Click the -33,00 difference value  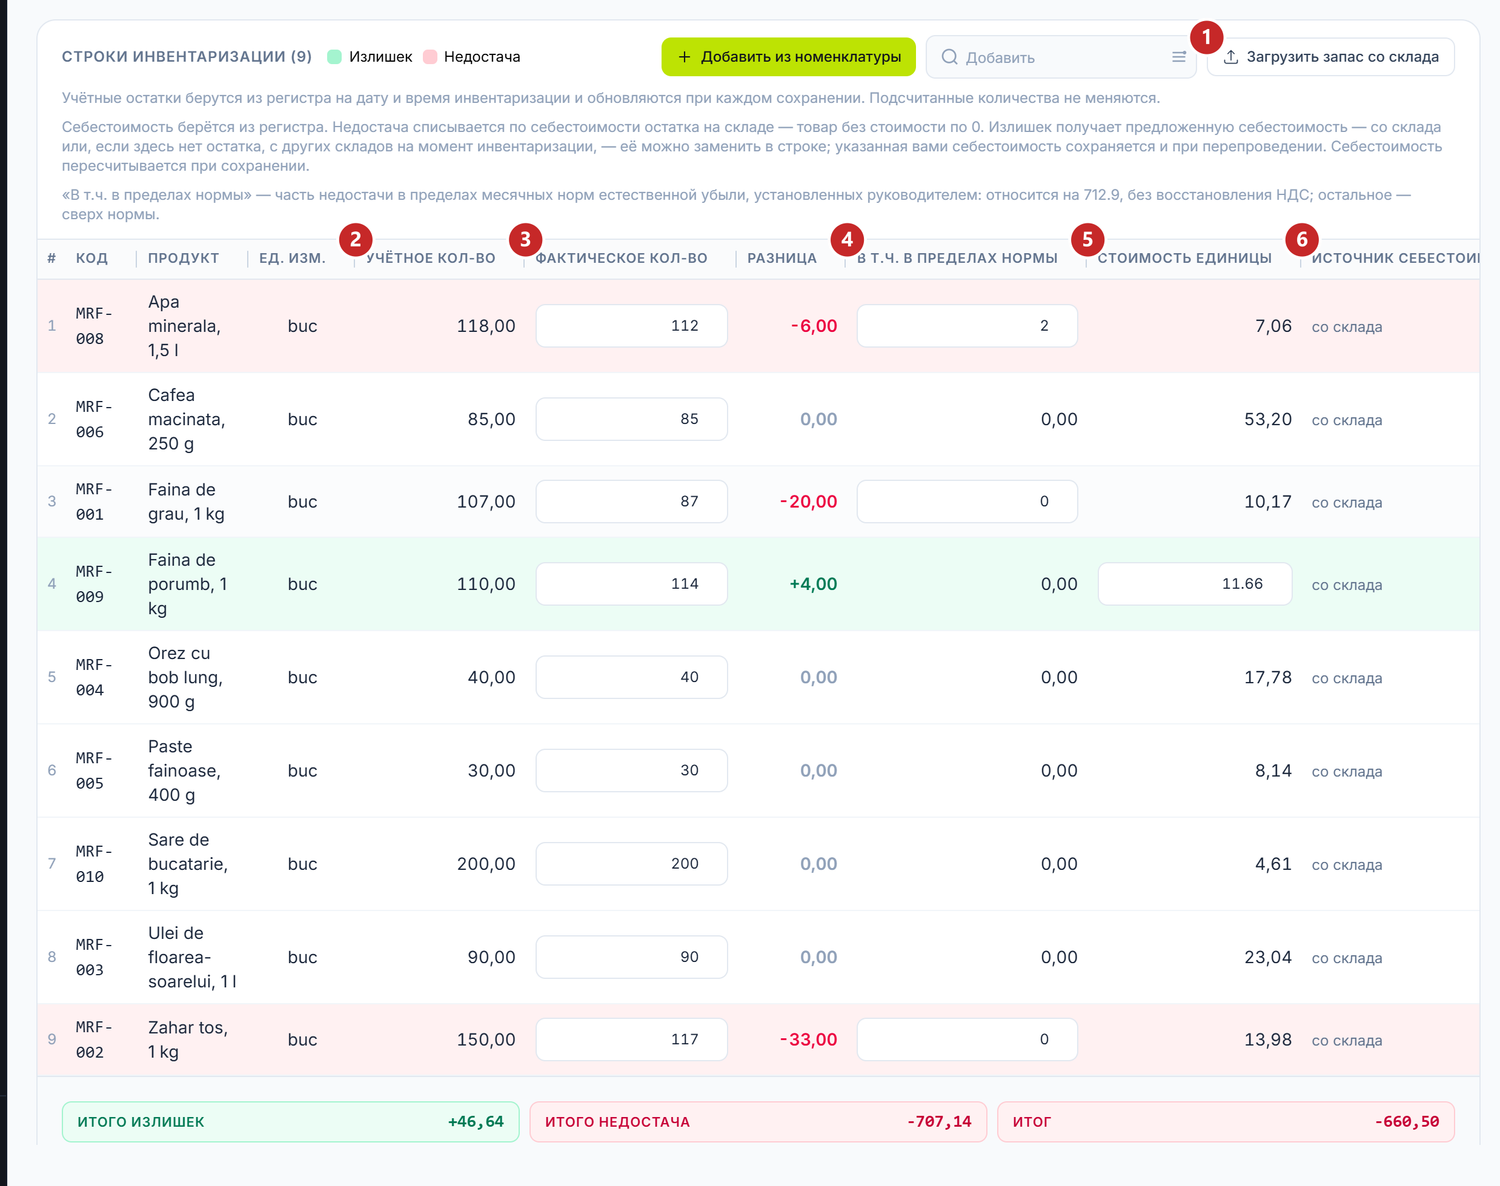(x=809, y=1040)
